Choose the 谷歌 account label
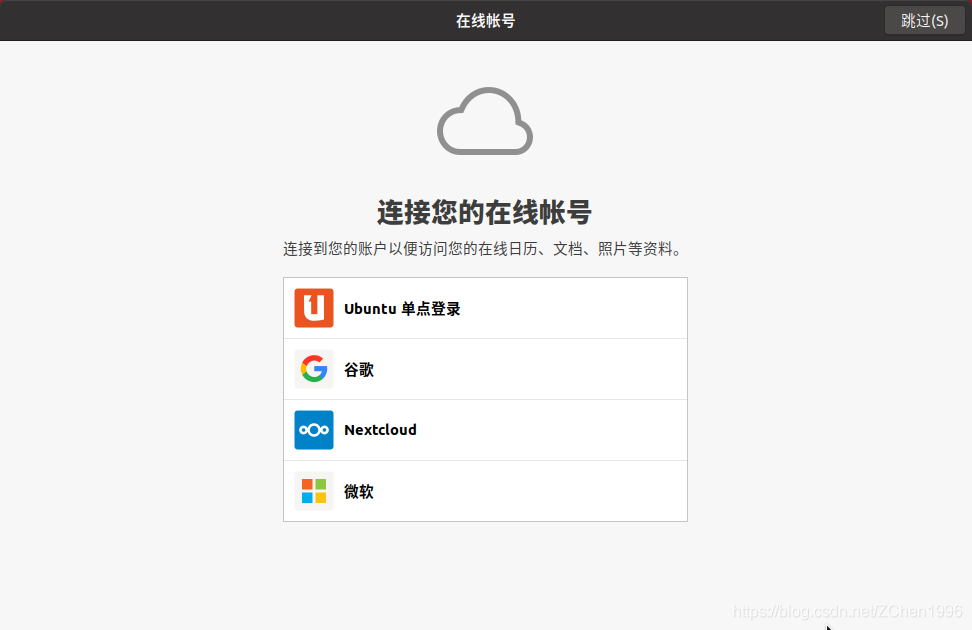 coord(359,370)
